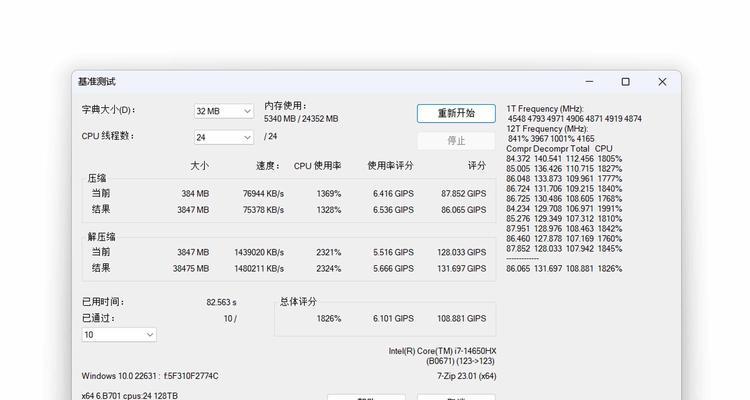
Task: Click the x64 6.B701 cpus:24 128TB line
Action: coord(130,396)
